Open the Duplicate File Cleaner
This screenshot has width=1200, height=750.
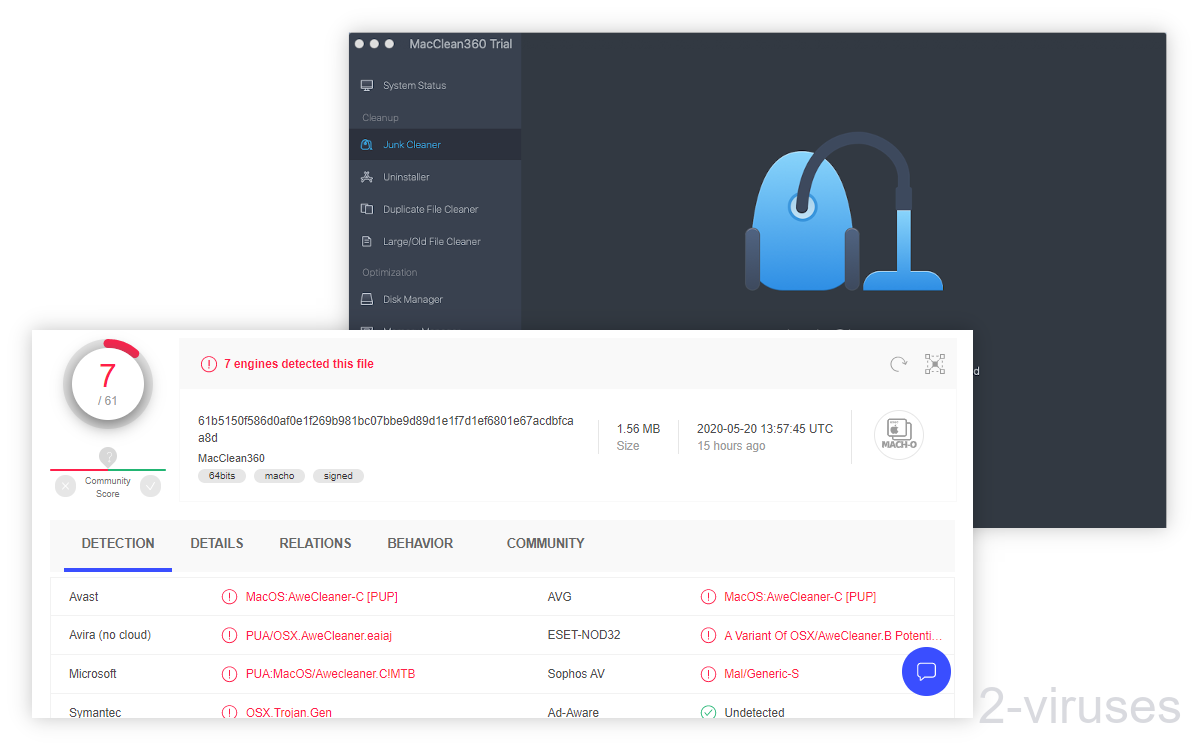click(430, 208)
